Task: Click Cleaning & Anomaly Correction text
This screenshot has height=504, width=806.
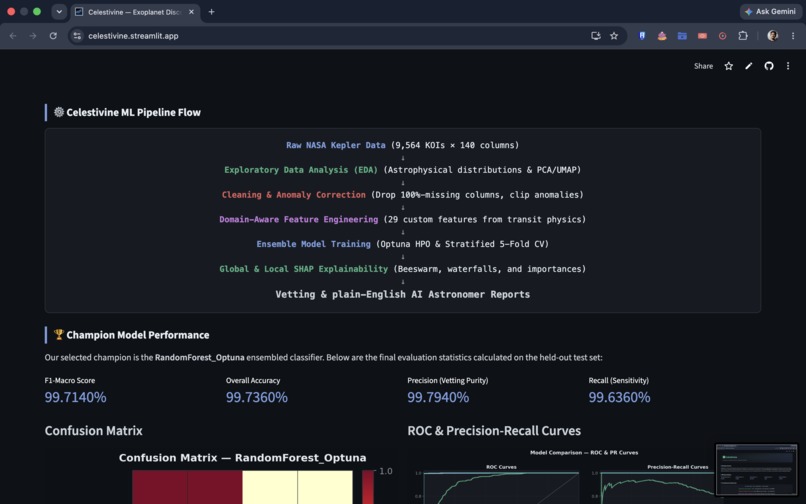Action: pyautogui.click(x=294, y=194)
